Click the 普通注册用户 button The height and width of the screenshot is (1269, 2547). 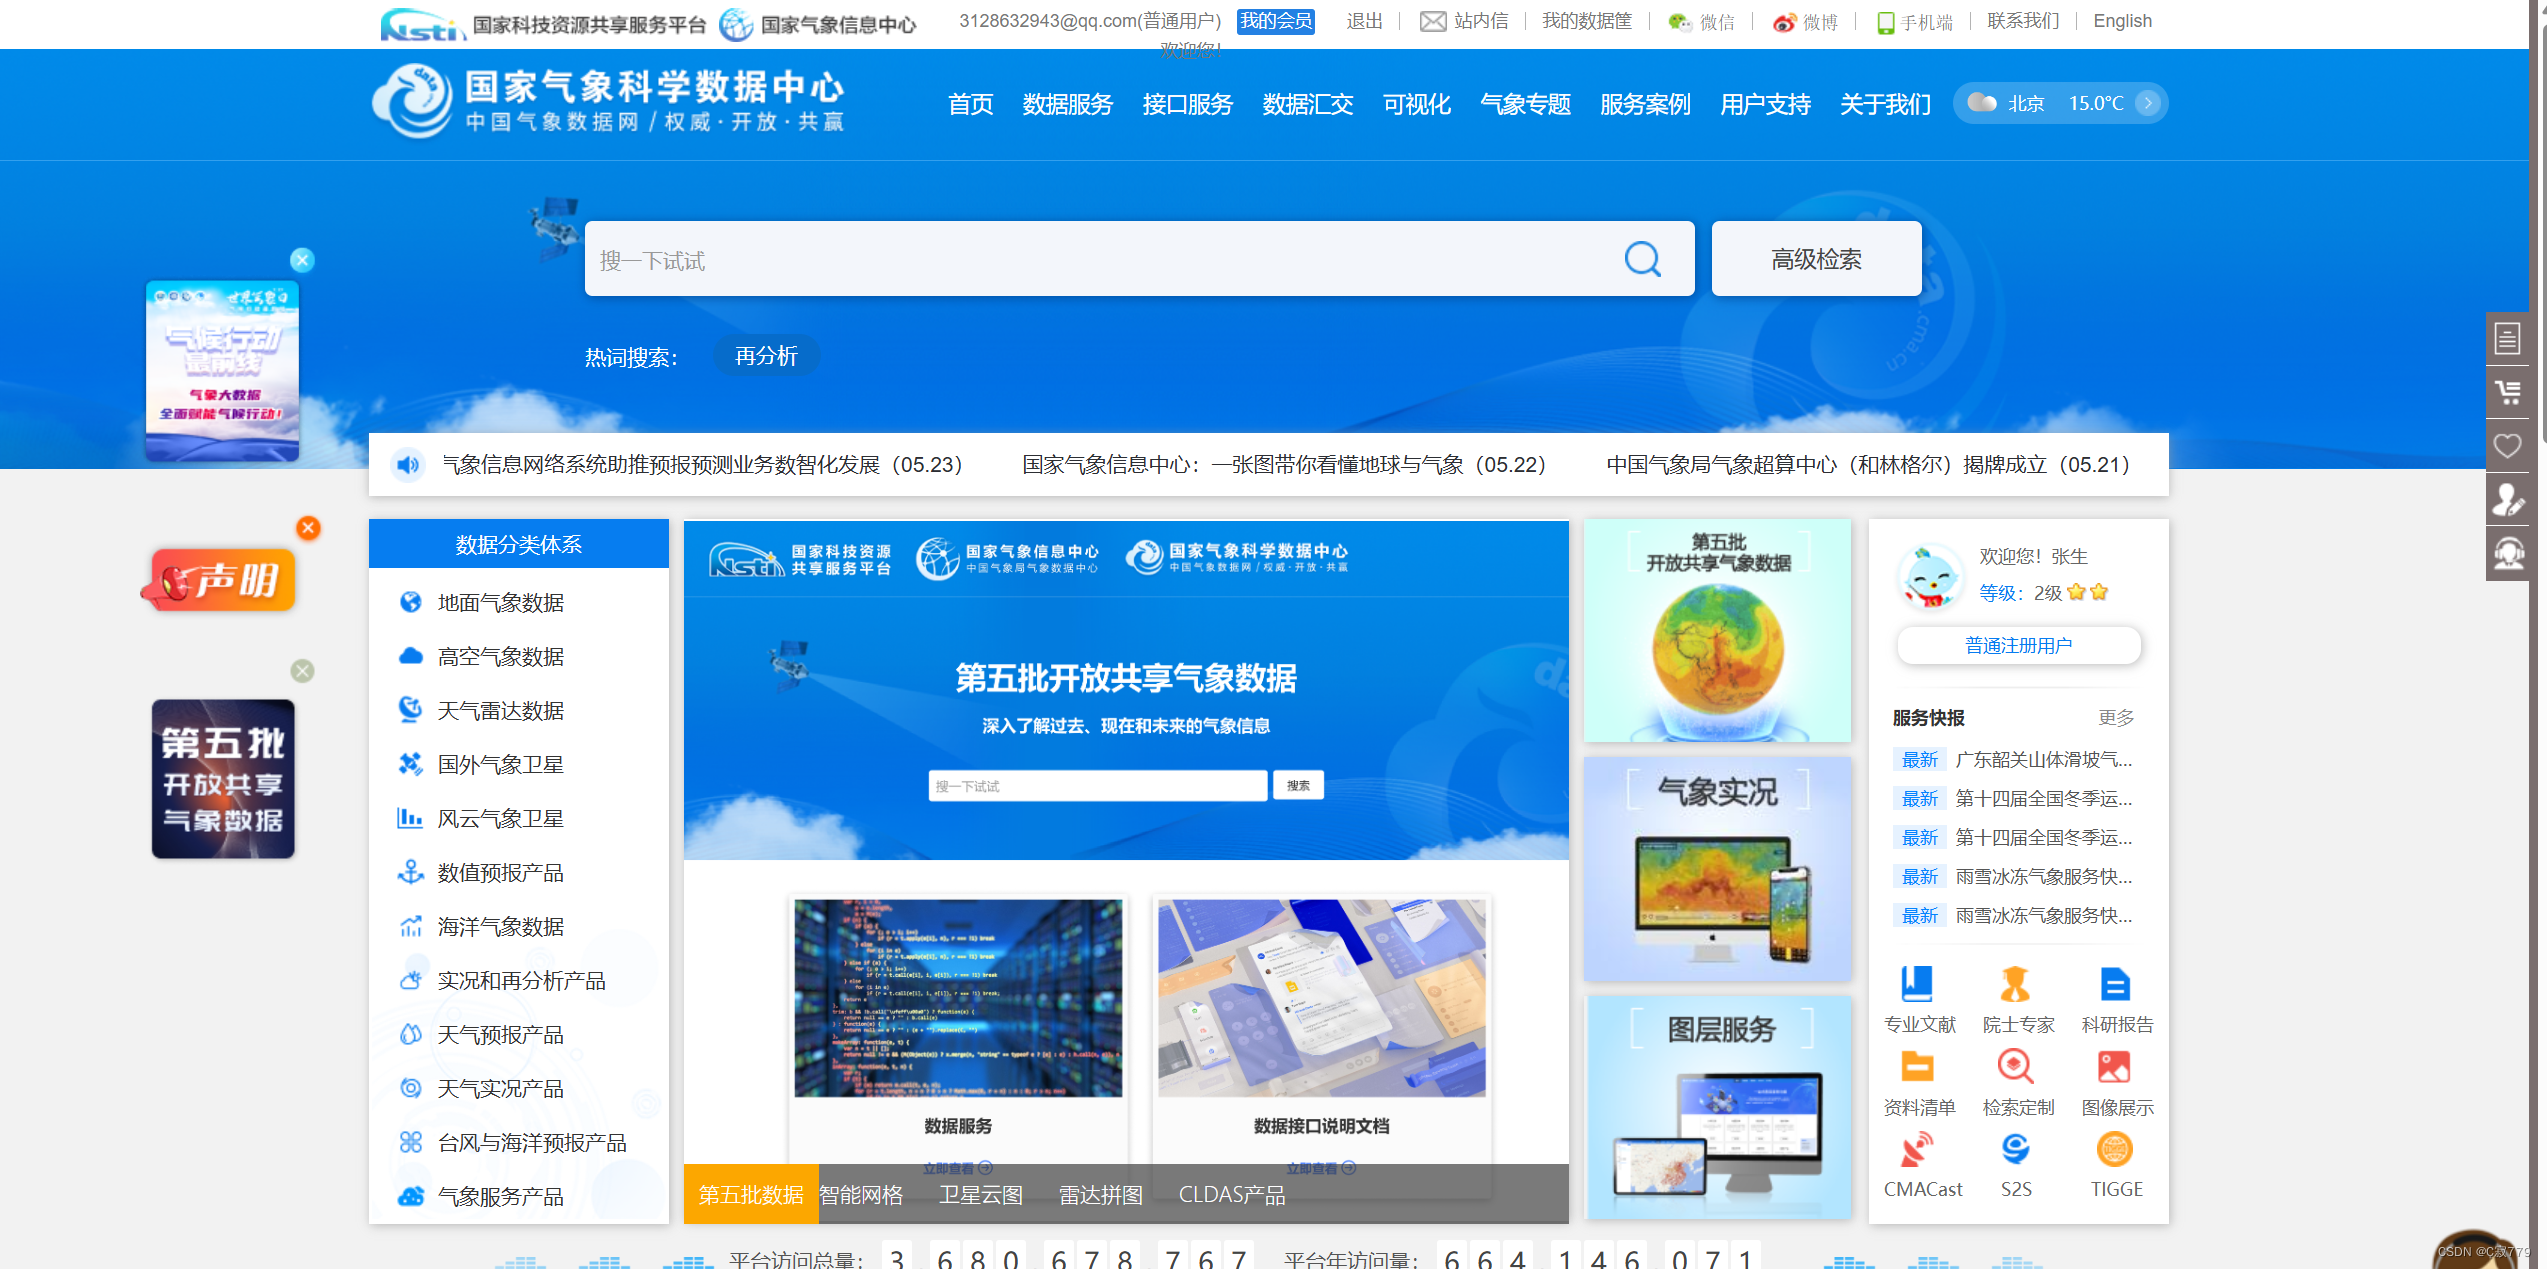(x=2018, y=645)
